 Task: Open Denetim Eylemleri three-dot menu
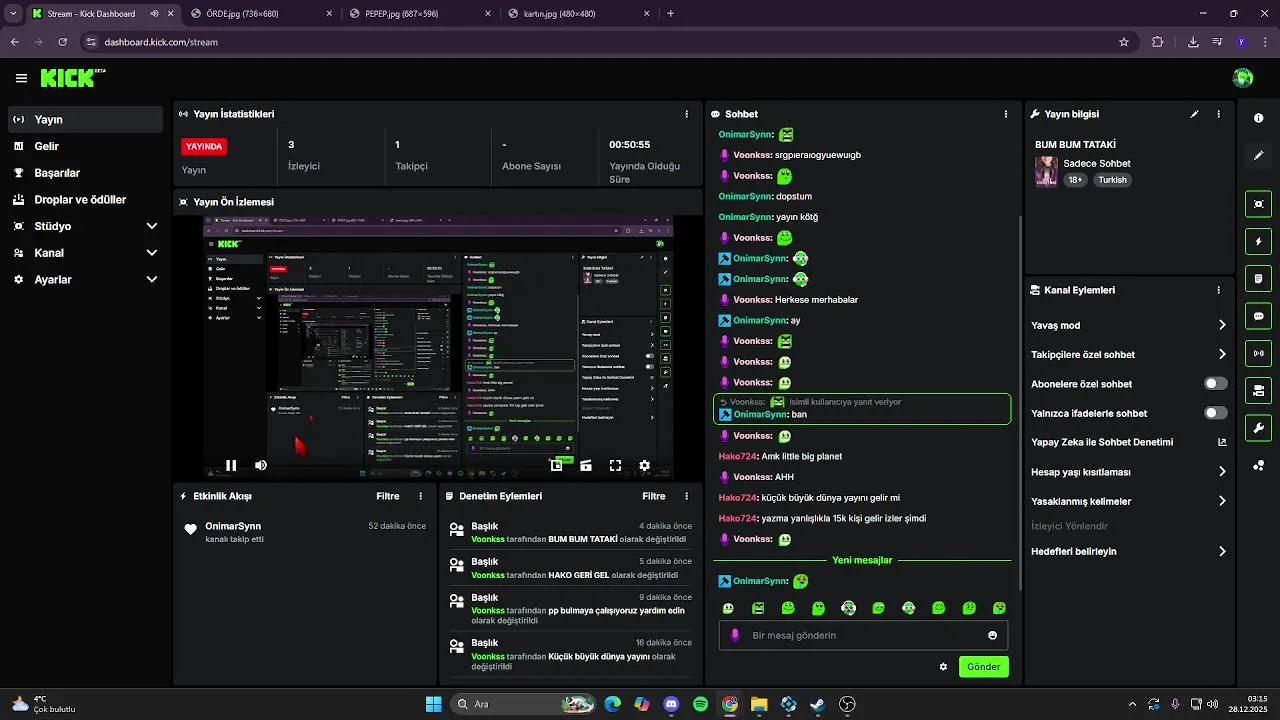click(x=686, y=496)
